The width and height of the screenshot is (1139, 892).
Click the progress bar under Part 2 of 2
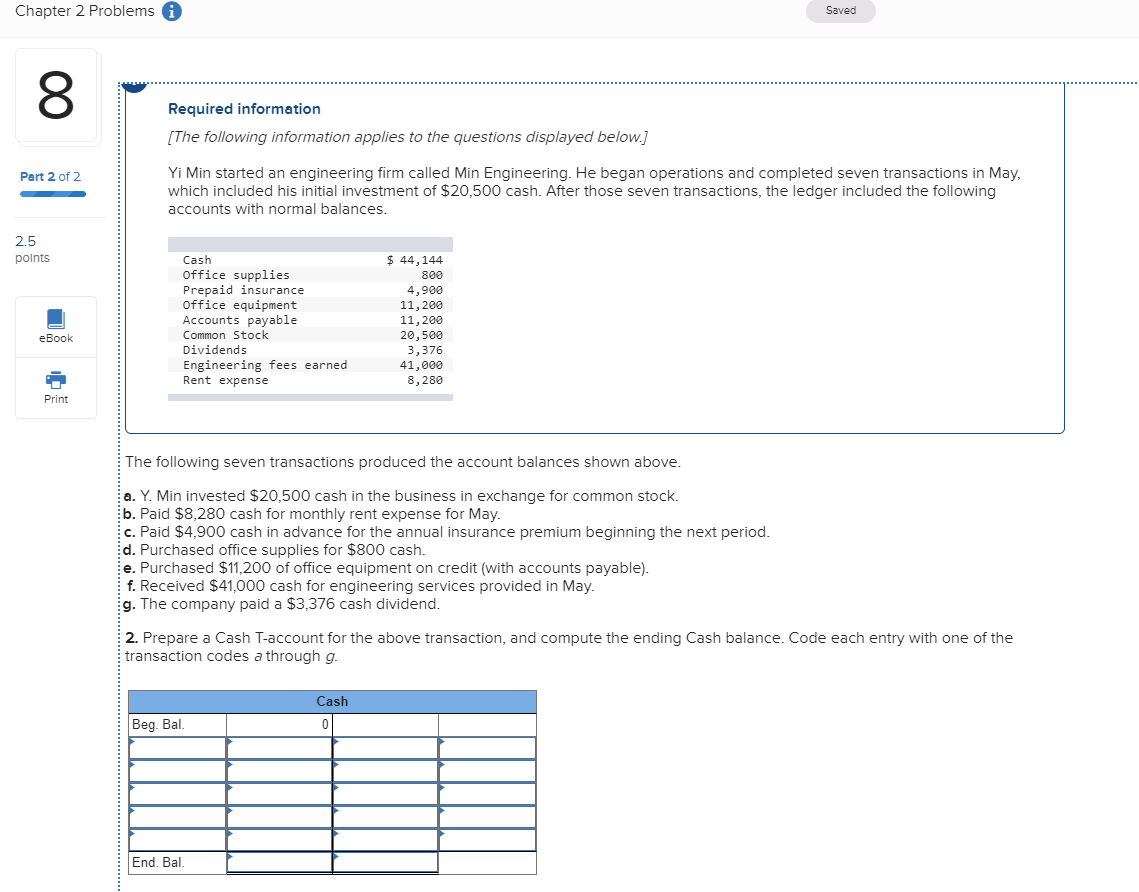52,192
